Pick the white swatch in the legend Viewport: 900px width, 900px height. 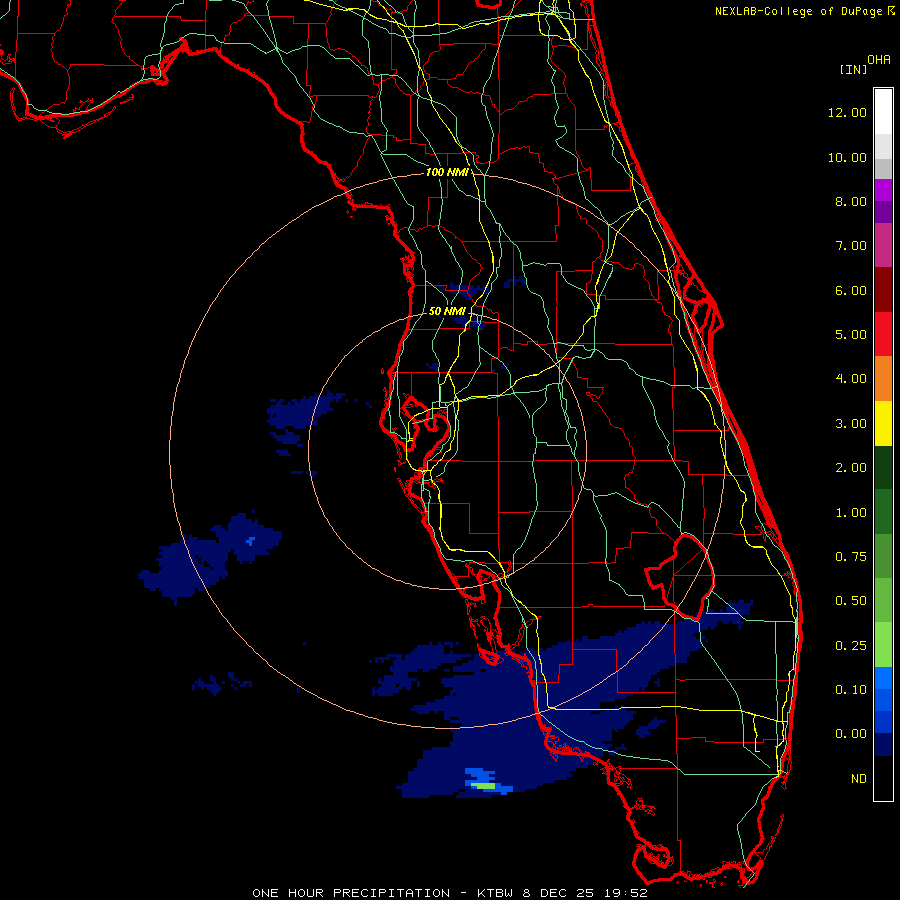point(883,112)
